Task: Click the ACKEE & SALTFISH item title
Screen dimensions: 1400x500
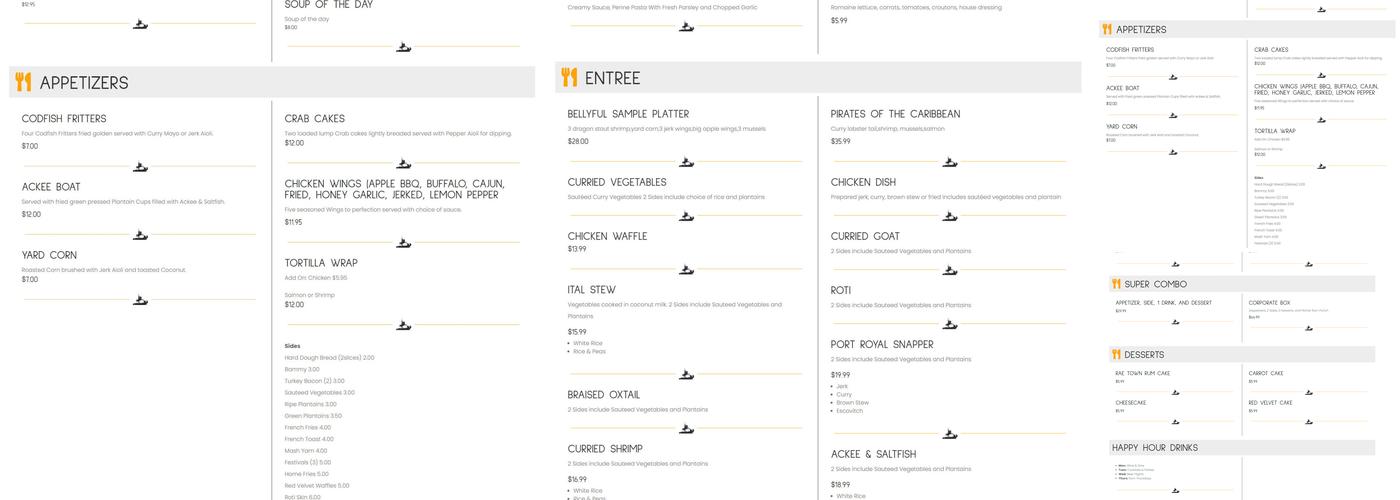Action: tap(873, 454)
